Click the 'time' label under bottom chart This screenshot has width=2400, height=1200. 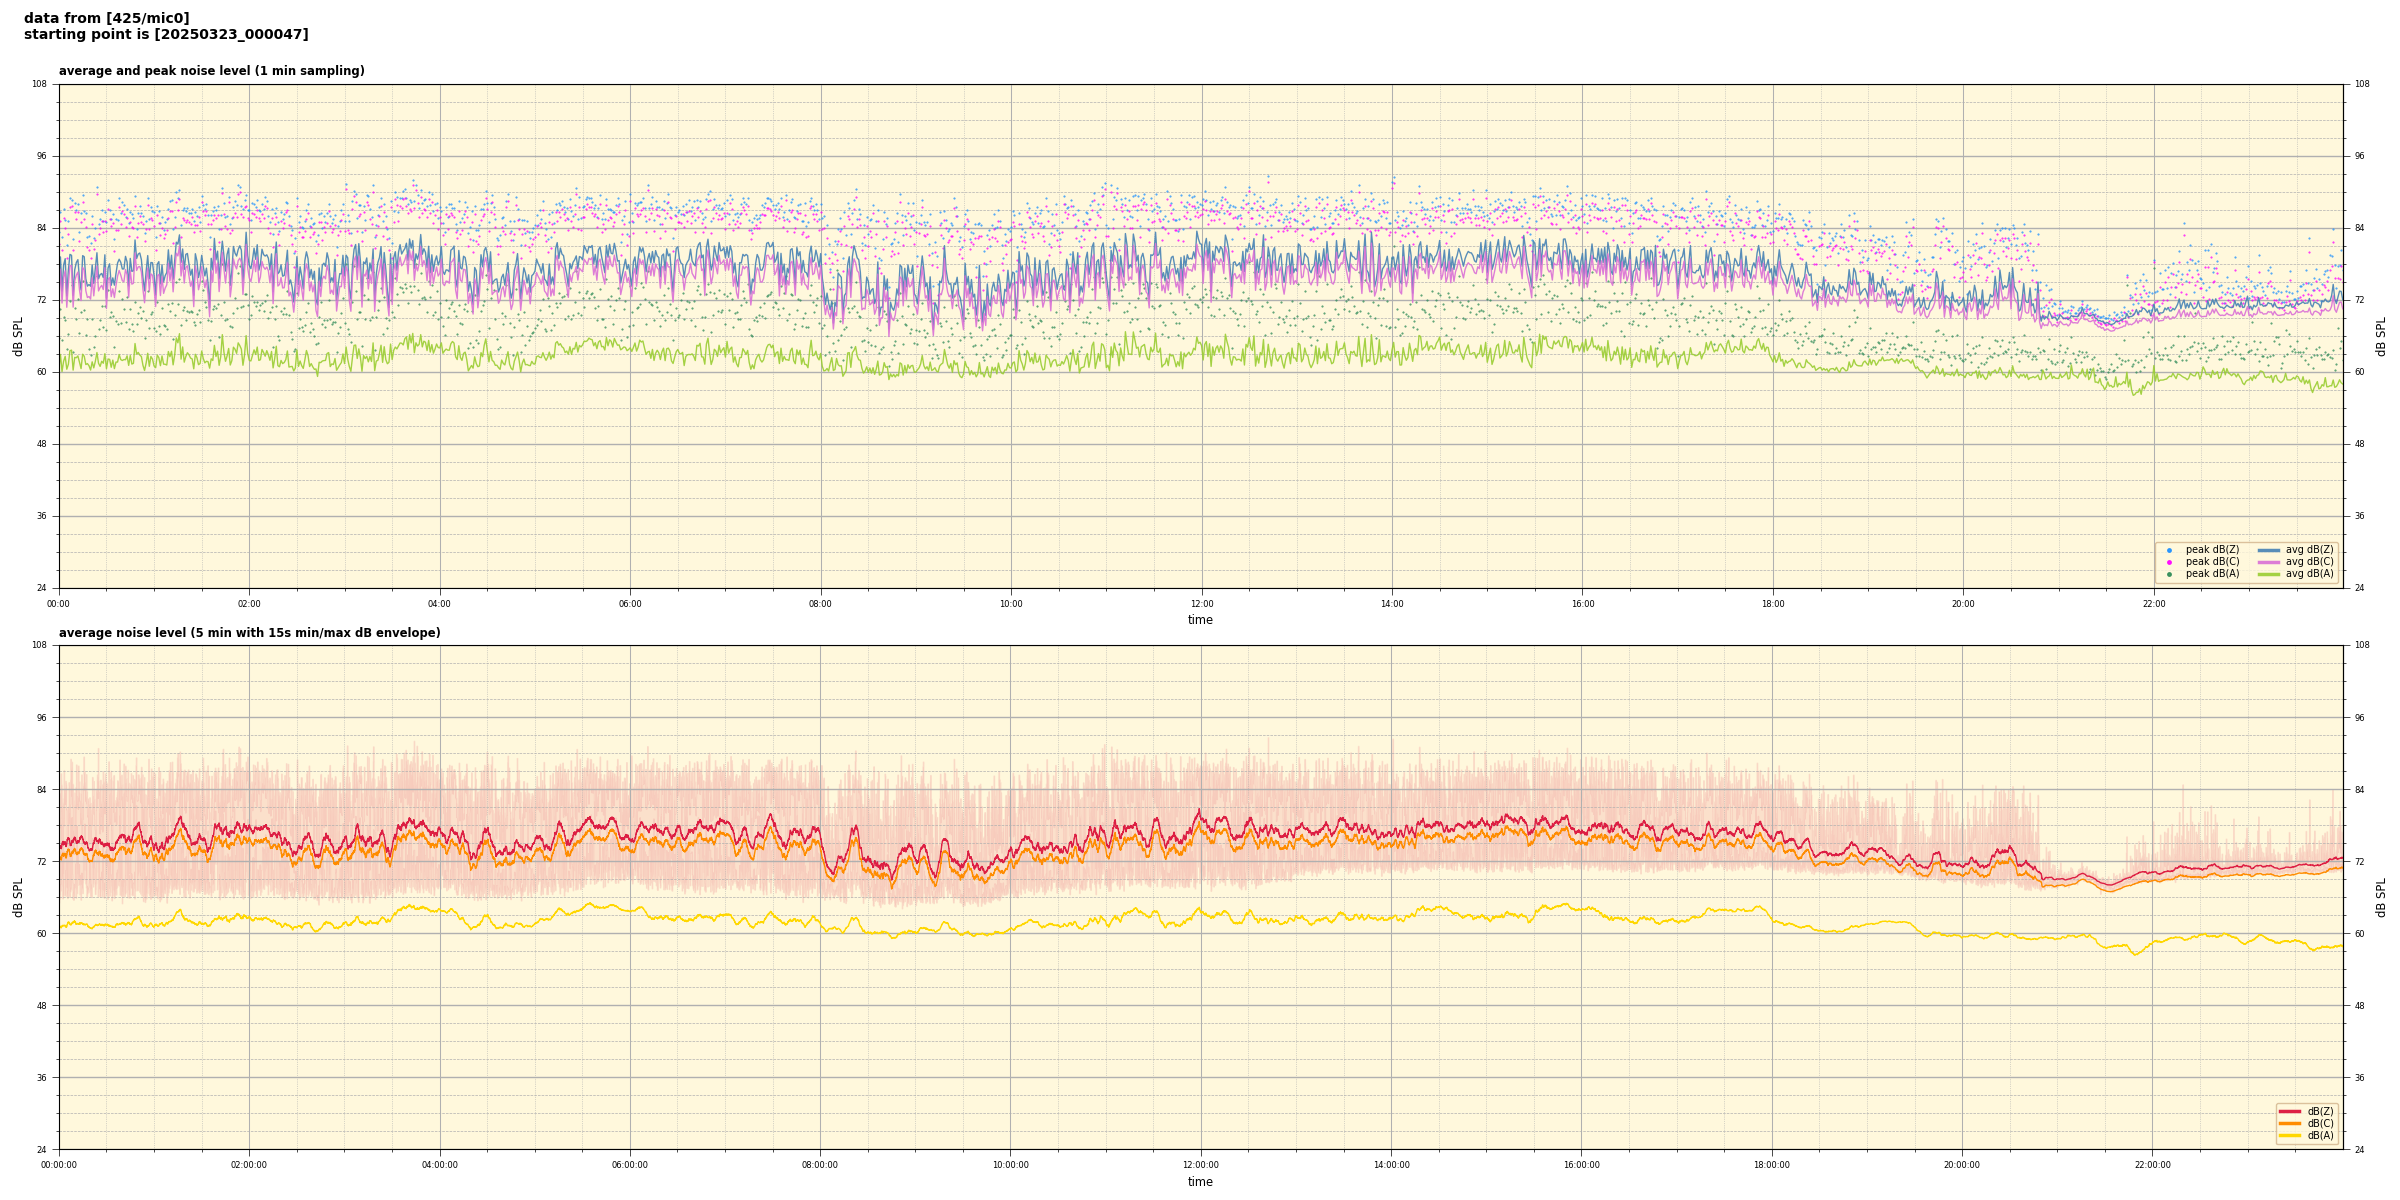point(1200,1182)
